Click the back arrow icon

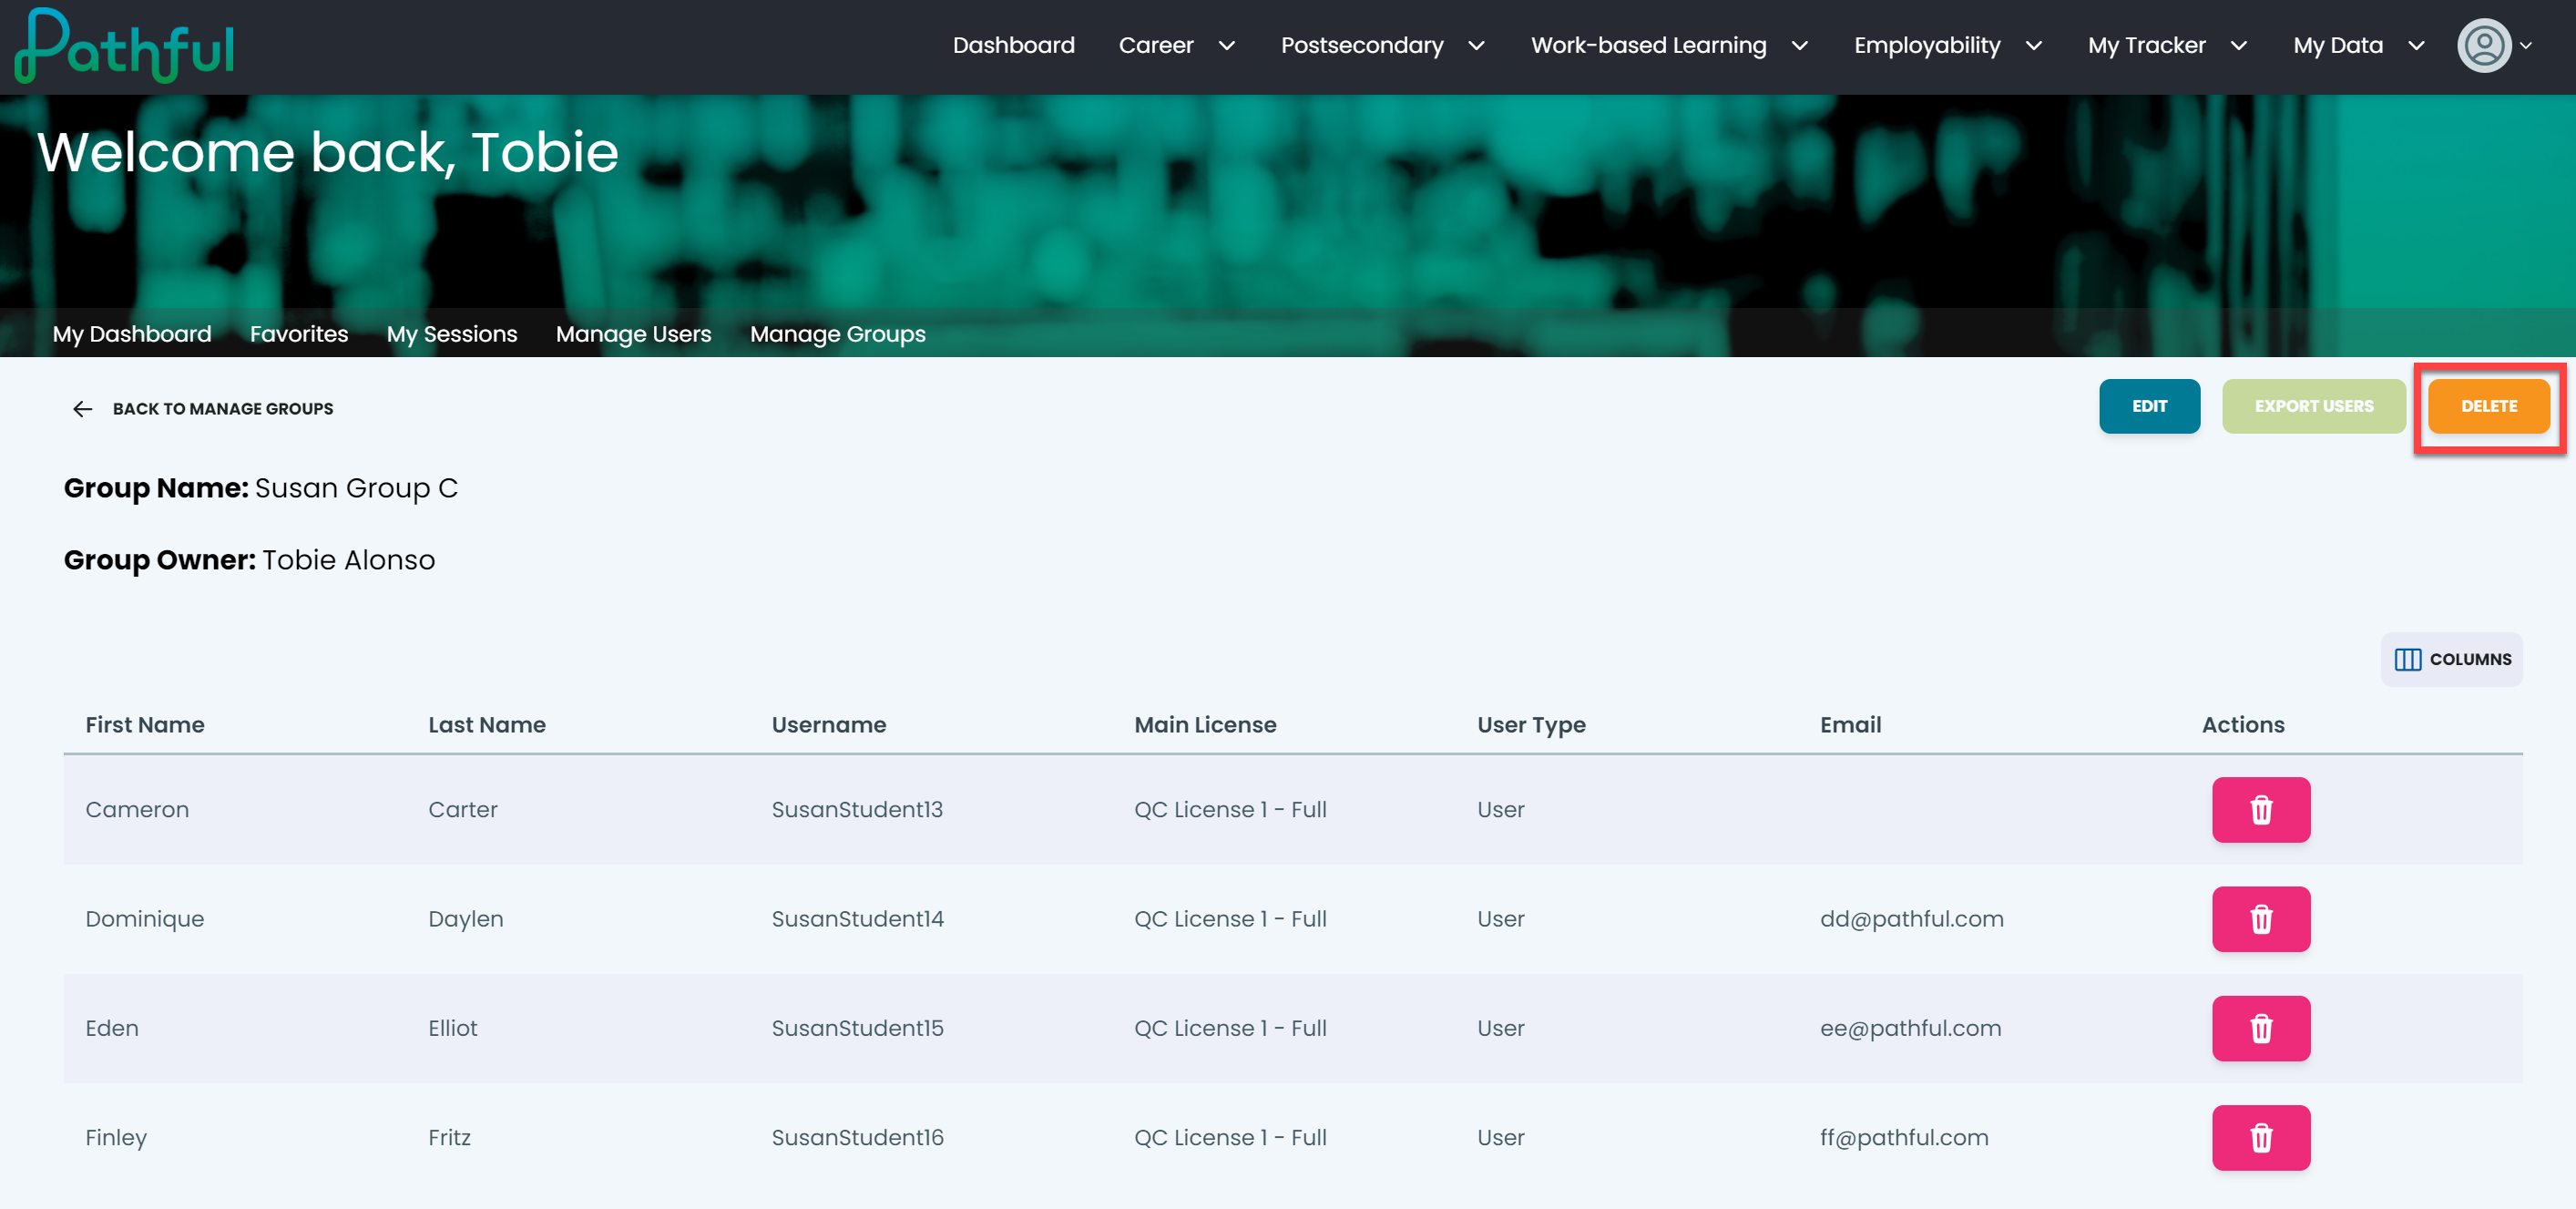[x=82, y=408]
